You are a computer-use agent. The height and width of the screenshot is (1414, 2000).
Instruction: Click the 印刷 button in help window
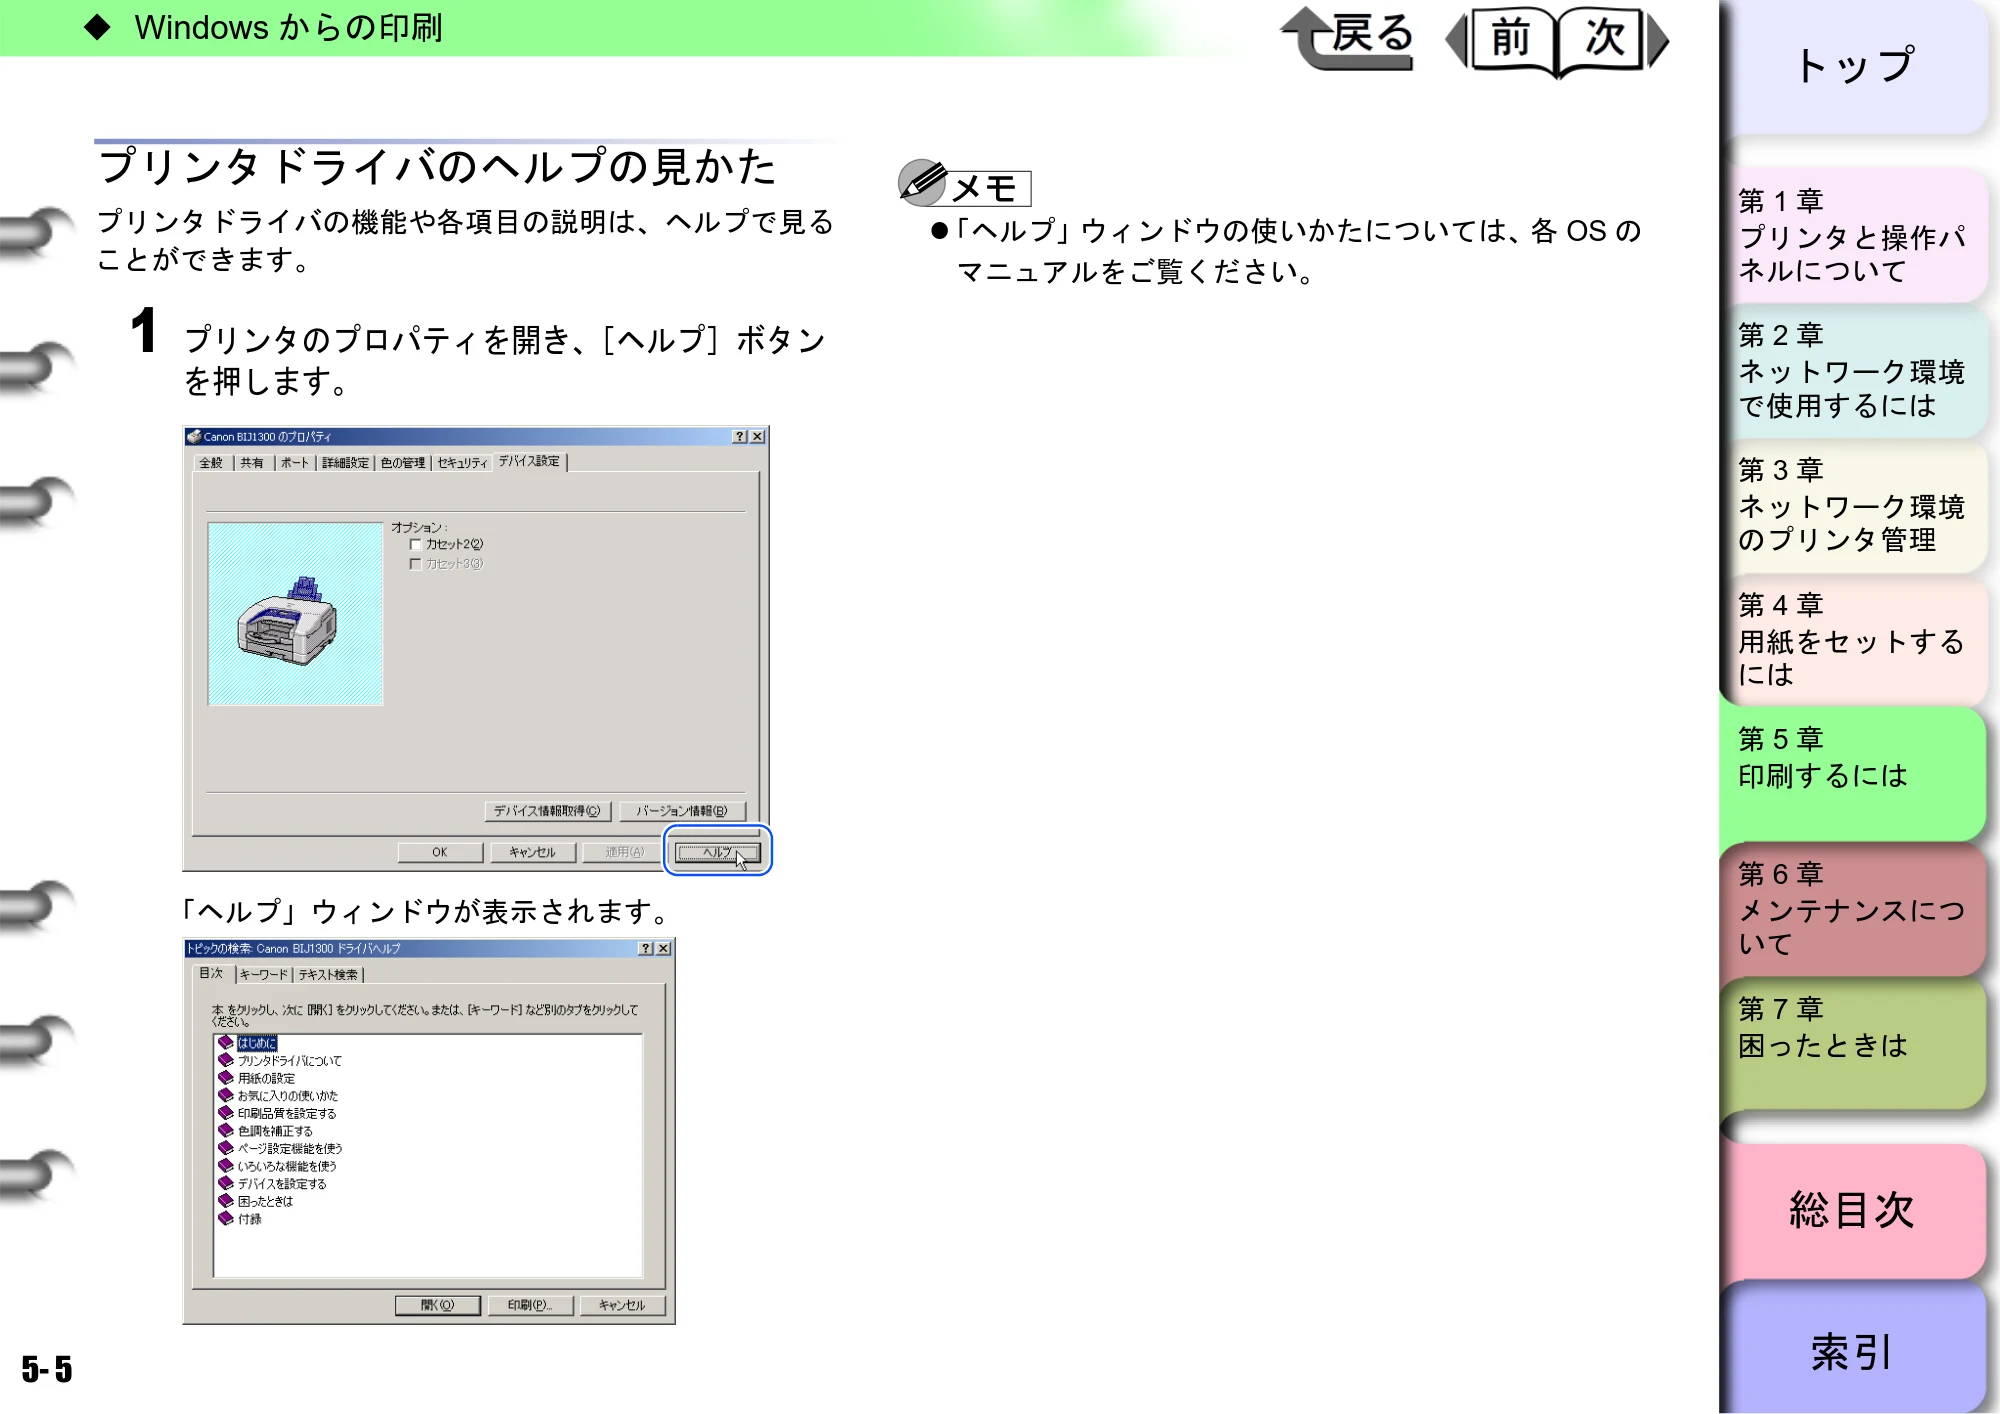(530, 1305)
